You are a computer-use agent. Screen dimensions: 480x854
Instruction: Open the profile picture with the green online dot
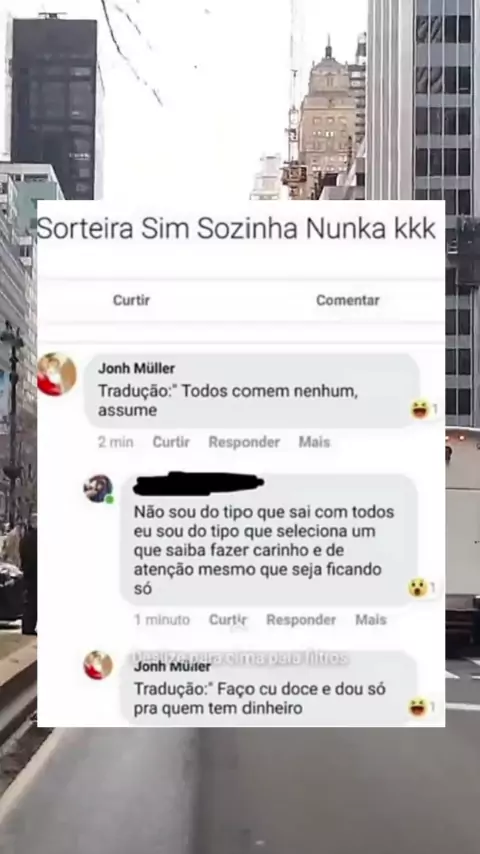click(99, 489)
